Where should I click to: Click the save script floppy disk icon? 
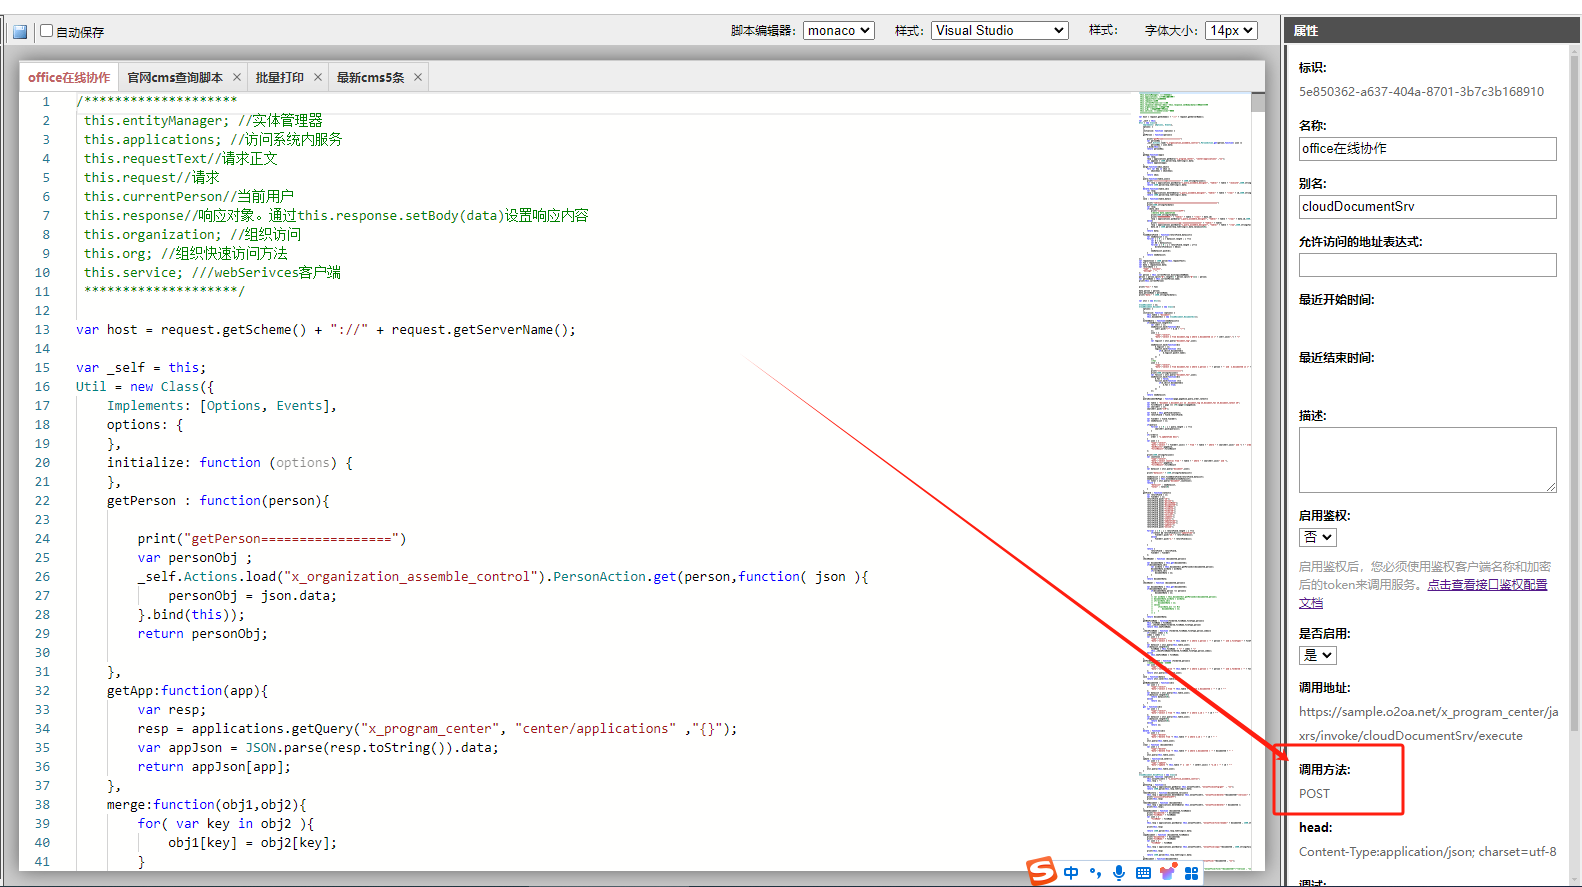20,32
